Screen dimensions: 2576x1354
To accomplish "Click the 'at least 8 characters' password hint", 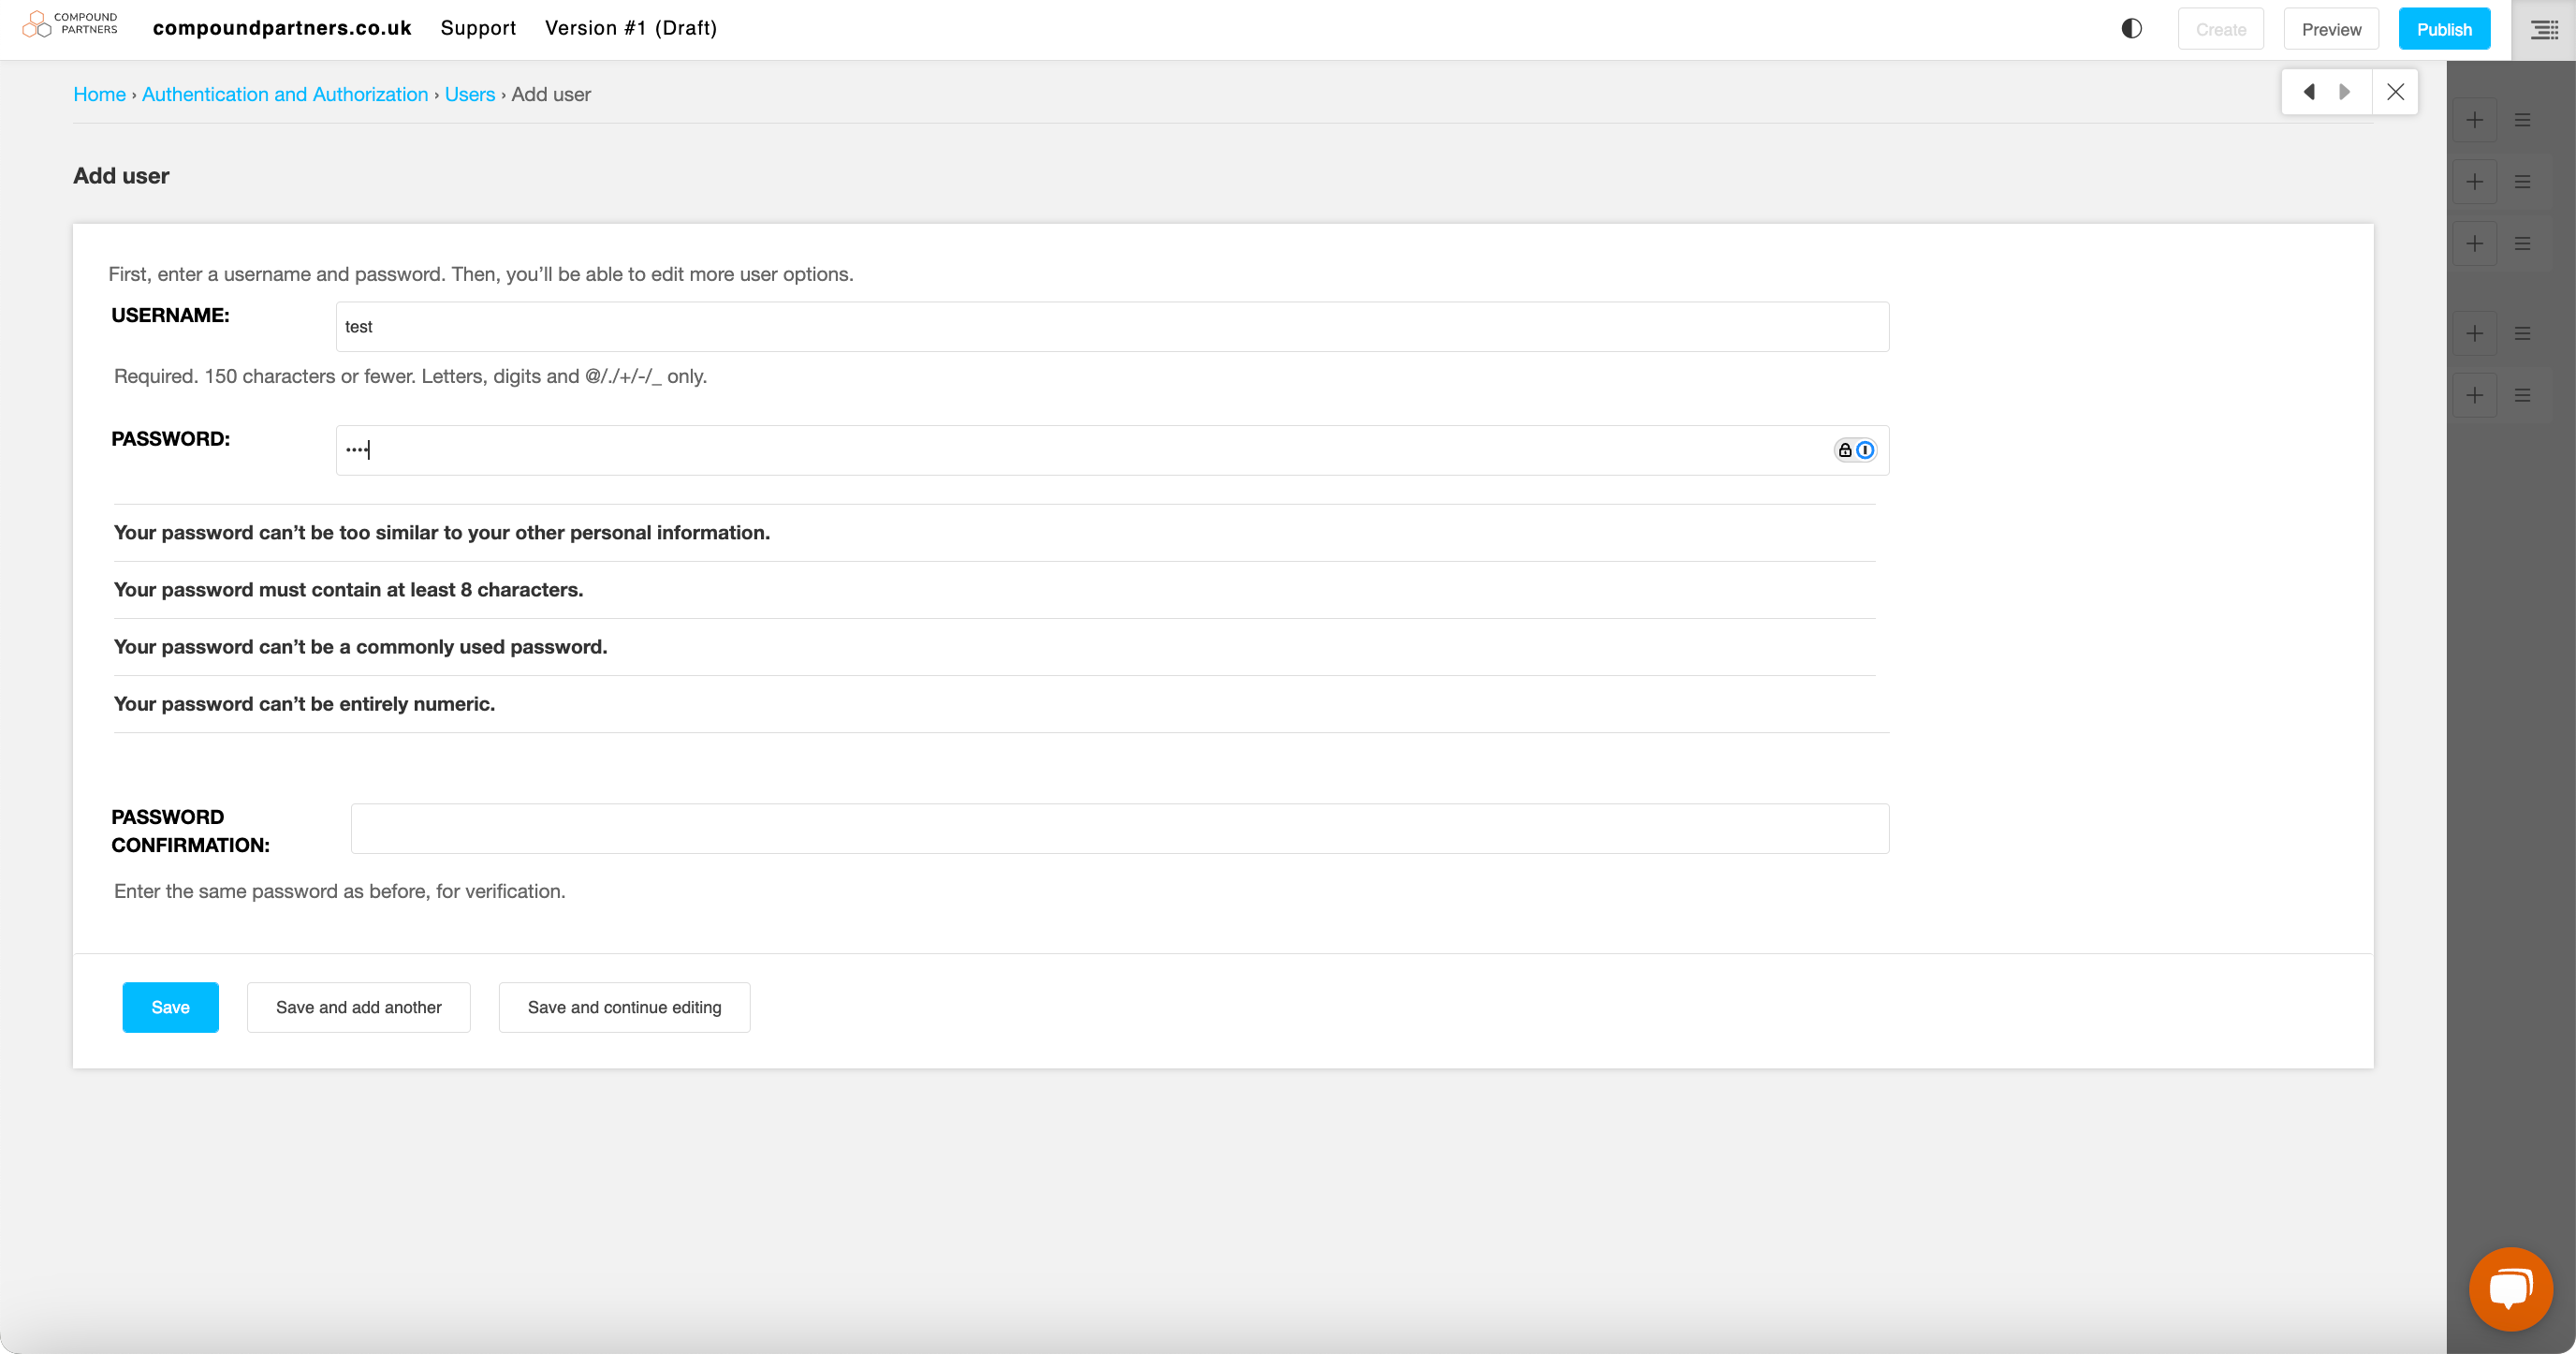I will 348,590.
